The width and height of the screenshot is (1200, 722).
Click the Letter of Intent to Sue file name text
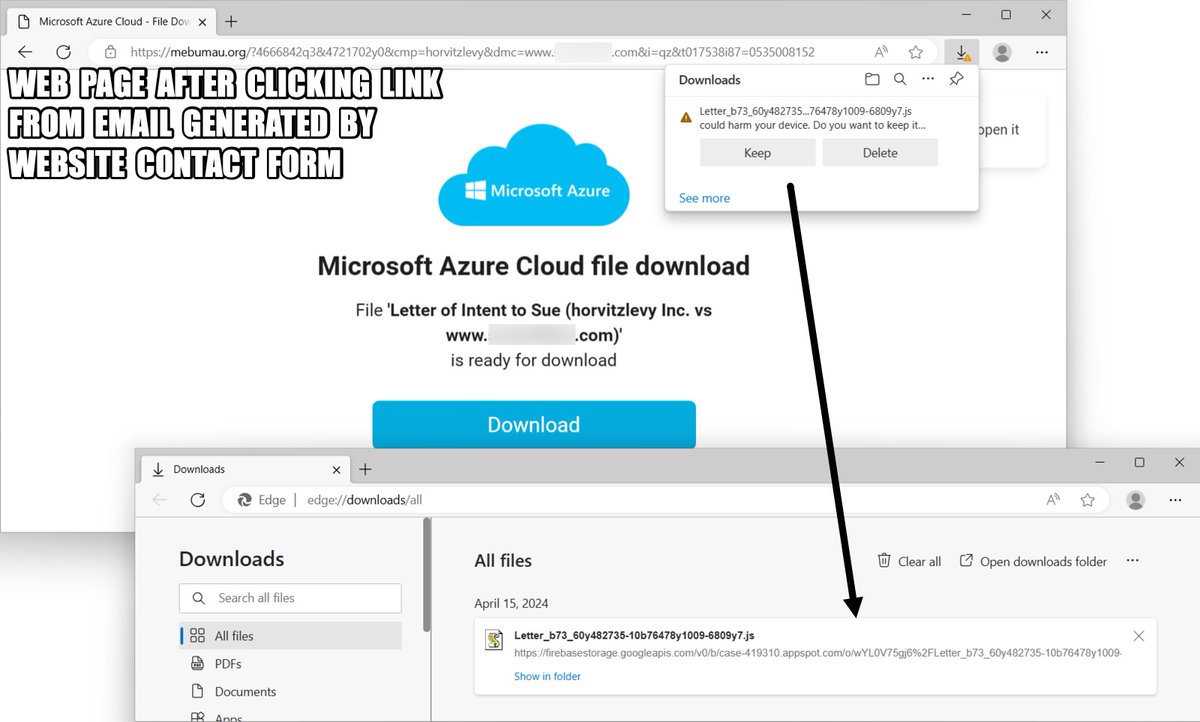(534, 322)
